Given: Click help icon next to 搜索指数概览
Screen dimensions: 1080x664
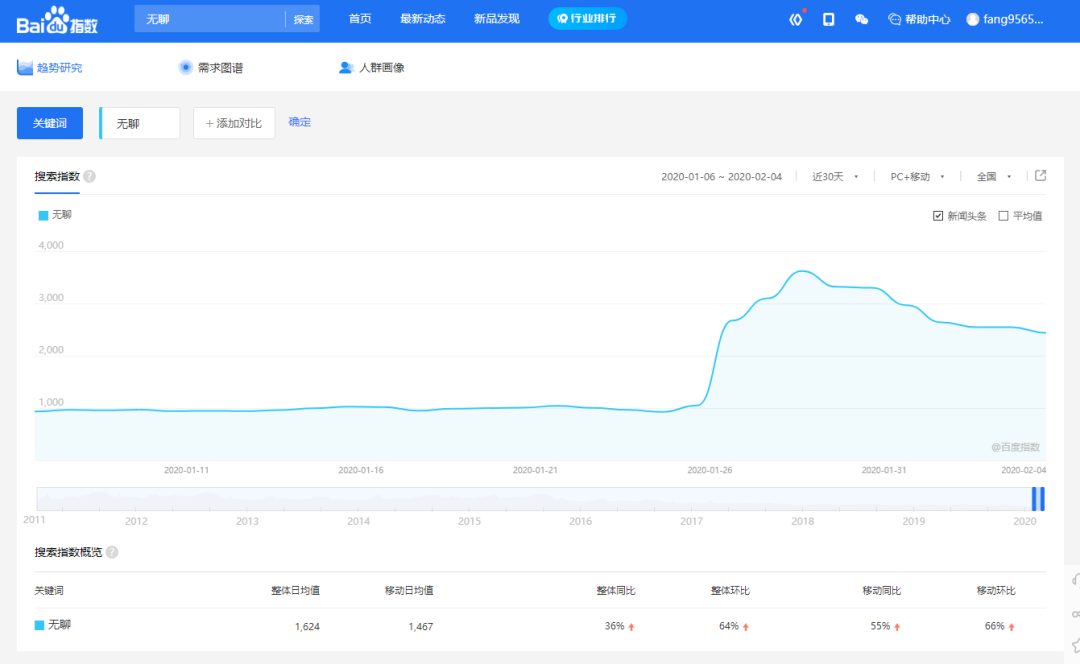Looking at the screenshot, I should [x=112, y=552].
